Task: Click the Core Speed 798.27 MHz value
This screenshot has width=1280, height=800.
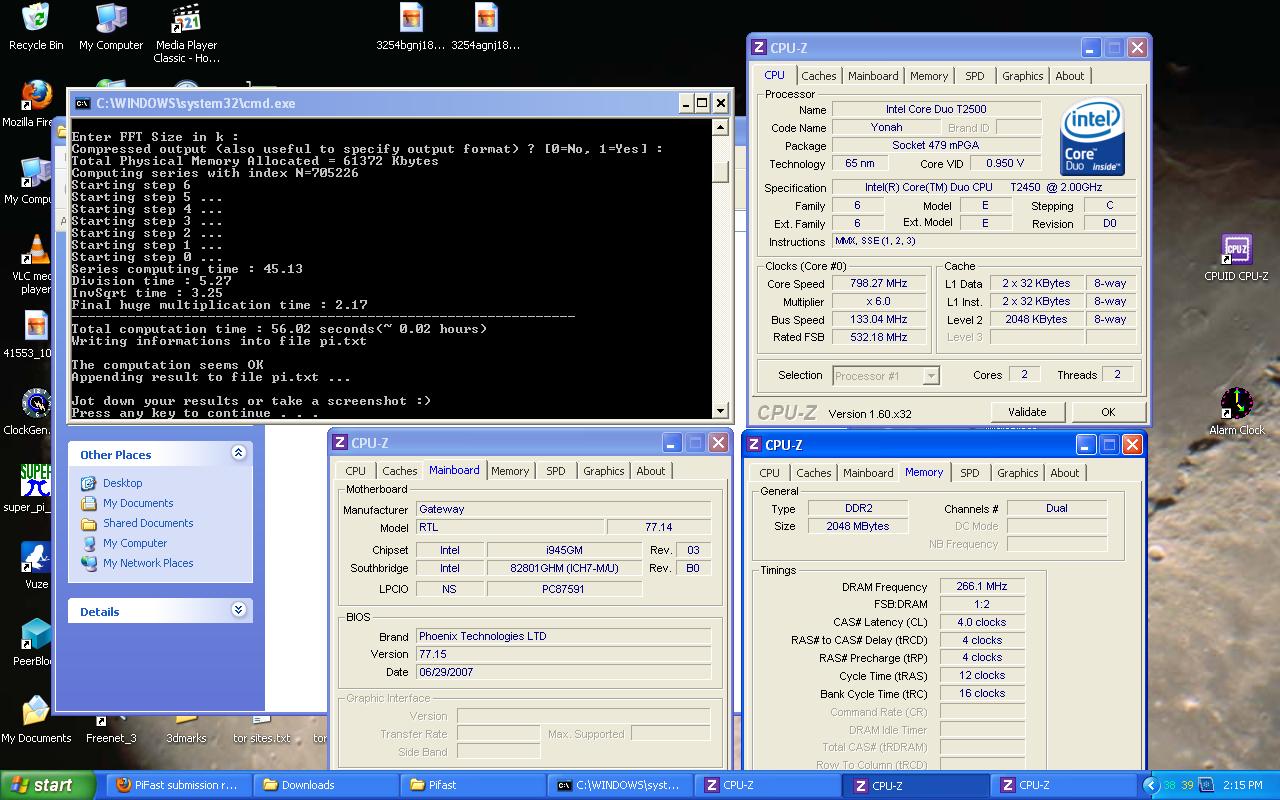Action: point(879,284)
